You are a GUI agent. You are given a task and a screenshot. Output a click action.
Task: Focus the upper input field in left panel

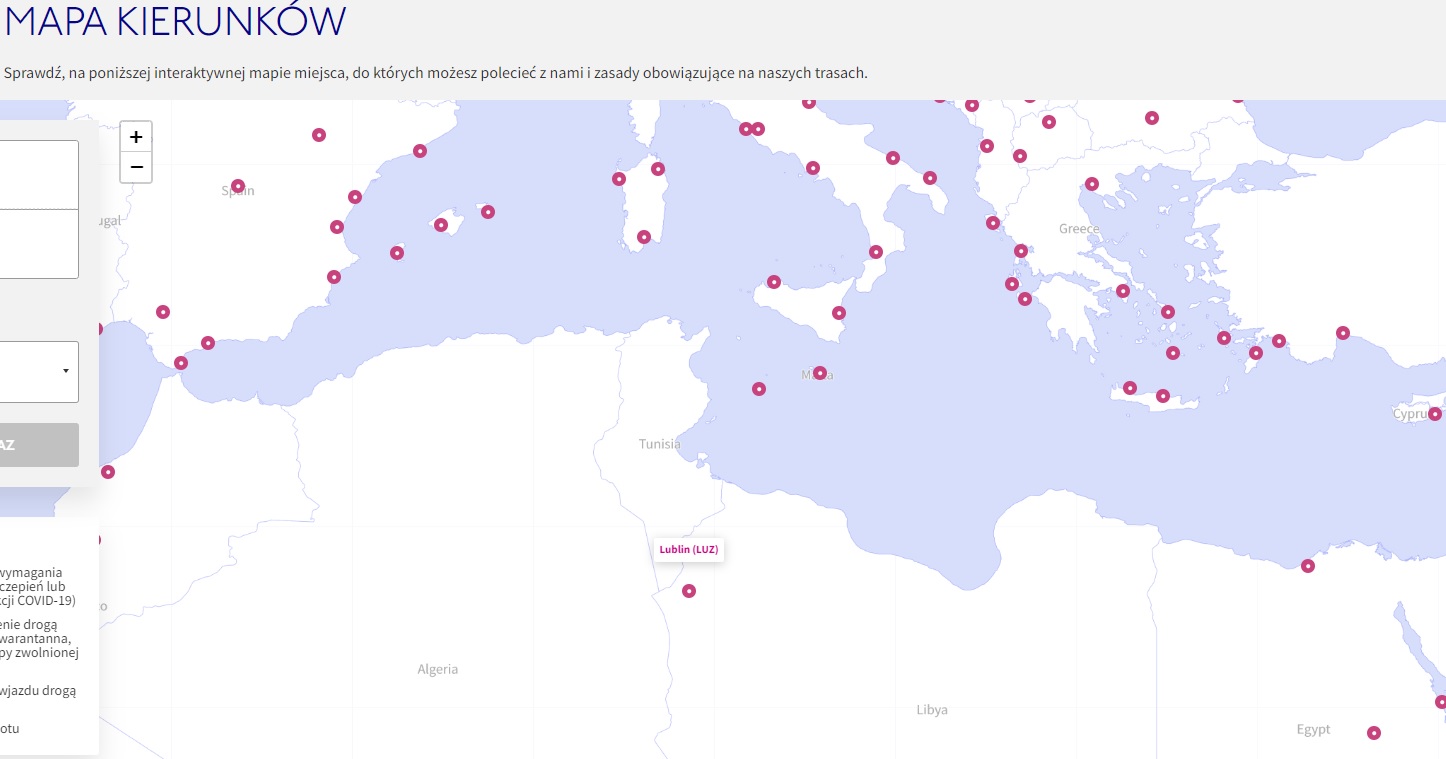(39, 174)
